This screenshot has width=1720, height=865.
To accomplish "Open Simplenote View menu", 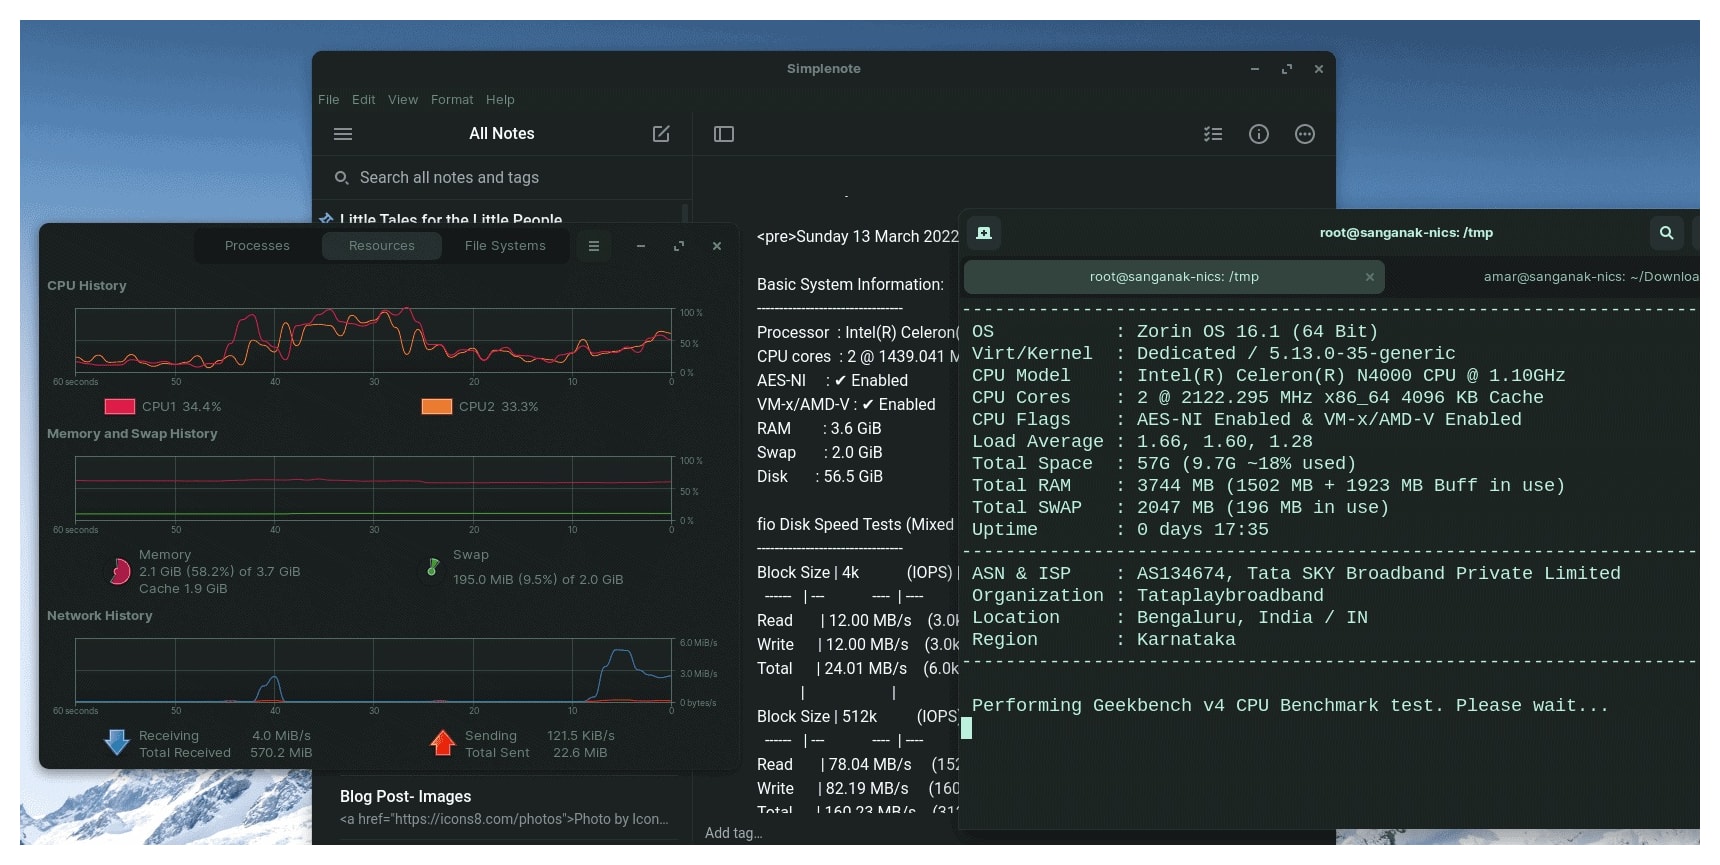I will click(x=403, y=100).
